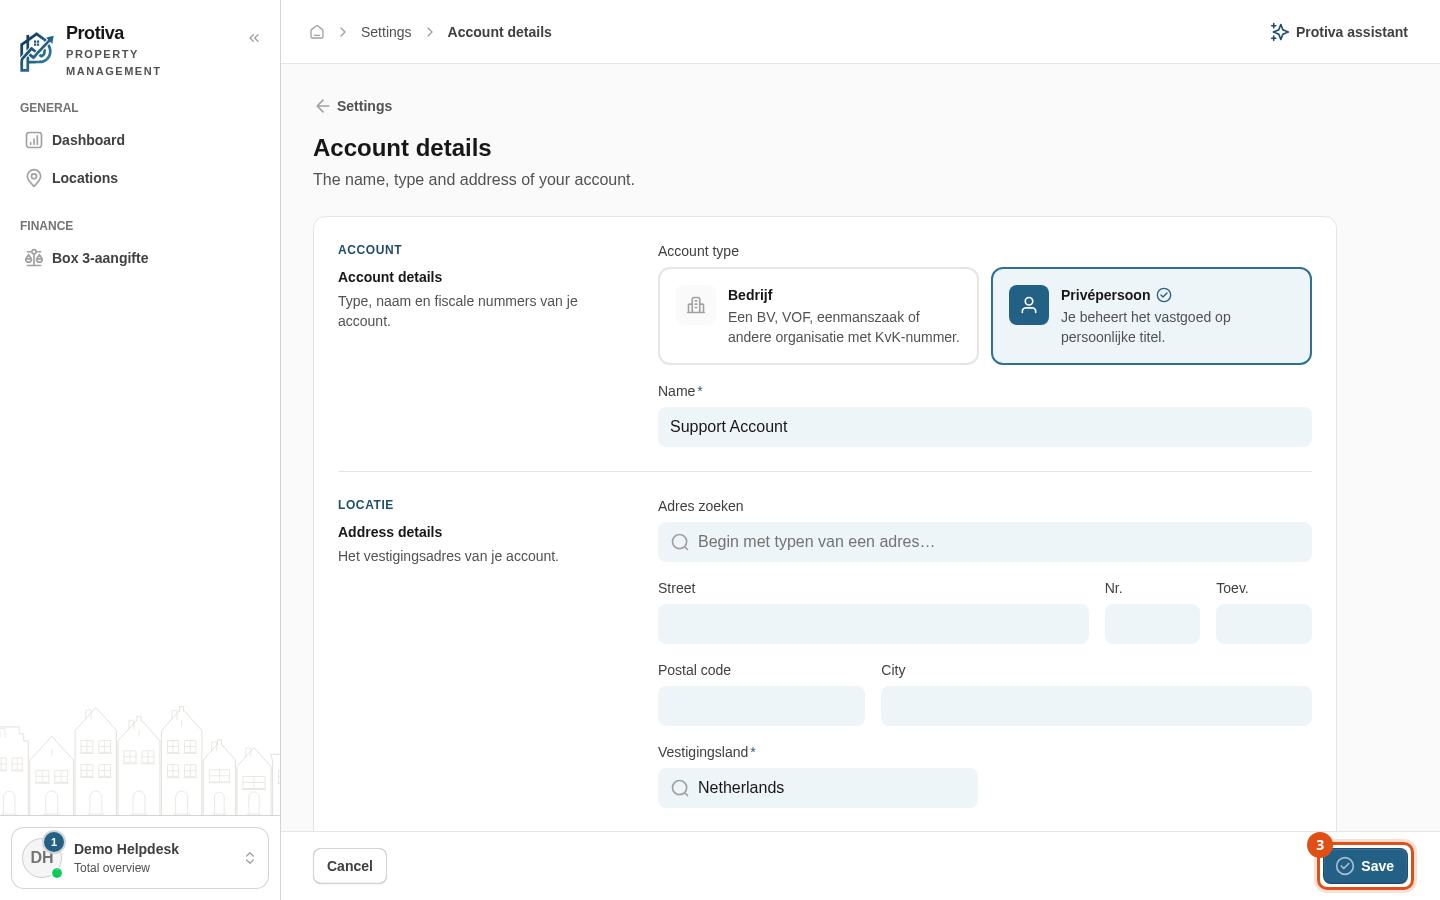Collapse the sidebar with double-chevron icon
Viewport: 1440px width, 900px height.
254,38
